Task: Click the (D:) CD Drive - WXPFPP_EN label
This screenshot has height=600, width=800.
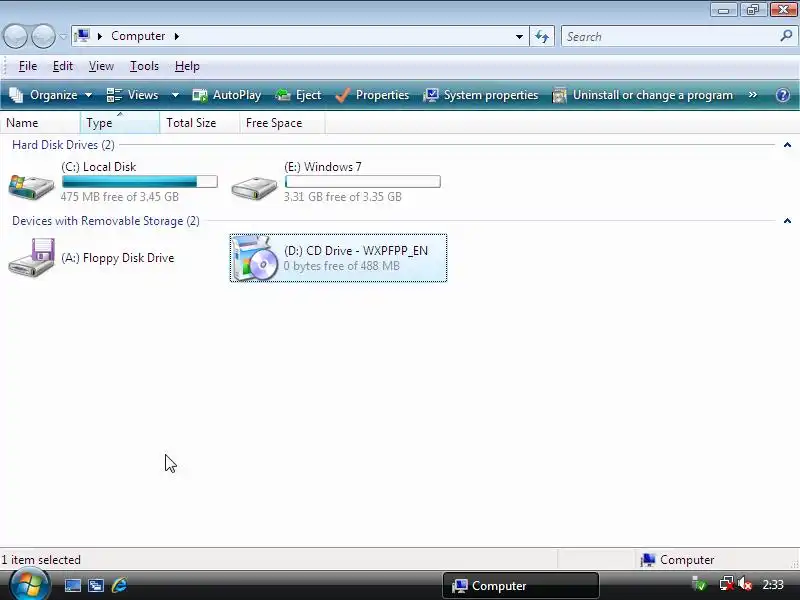Action: point(356,251)
